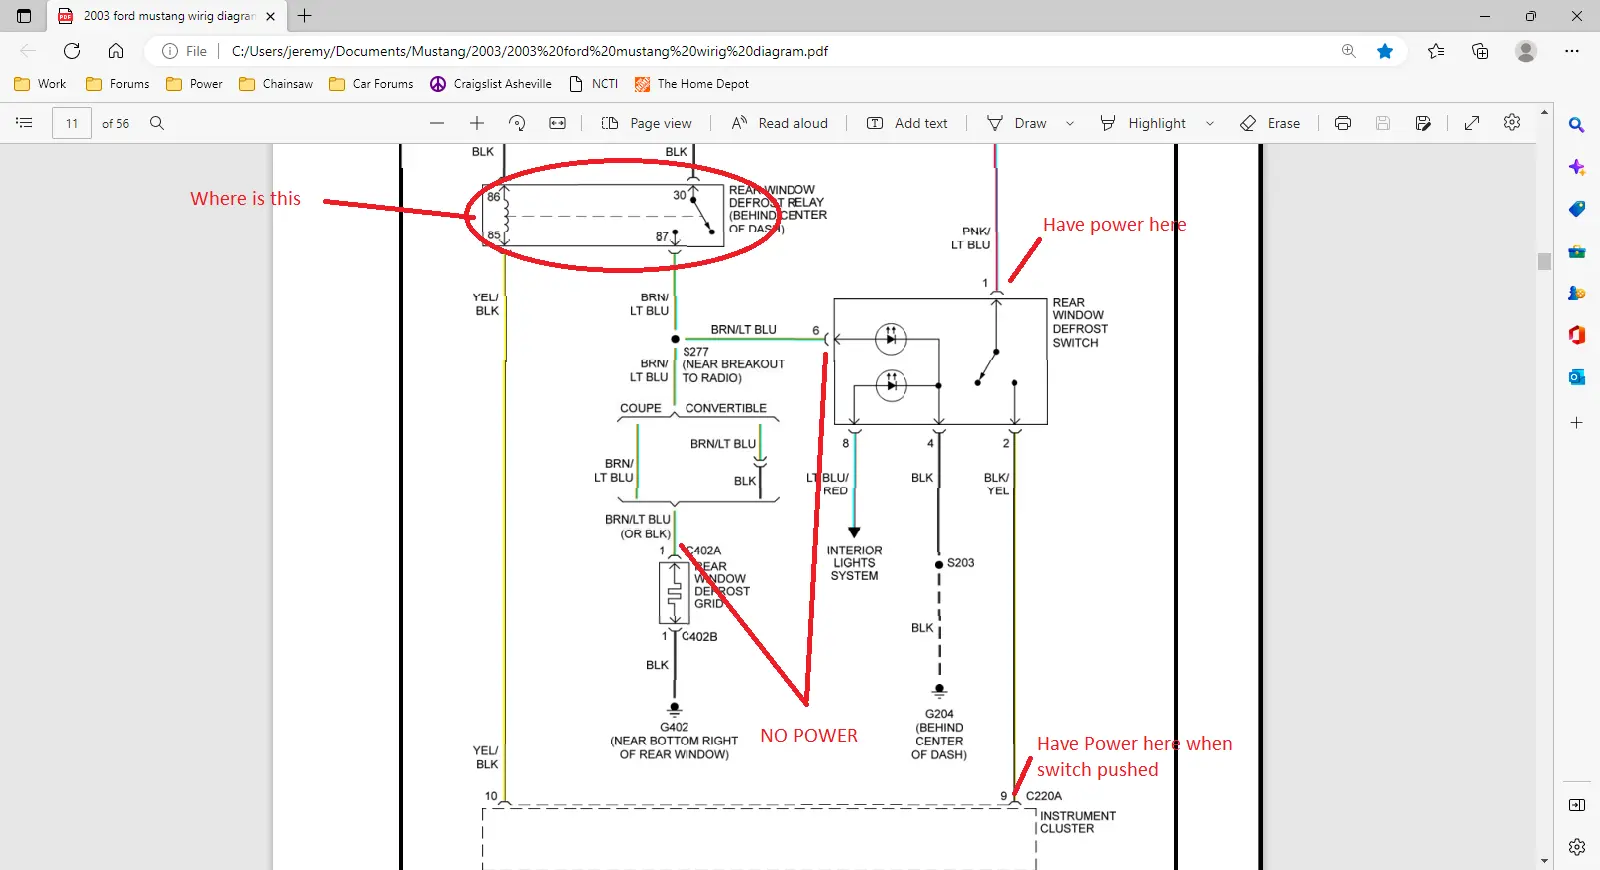Open Collections panel
This screenshot has height=870, width=1600.
coord(1480,51)
